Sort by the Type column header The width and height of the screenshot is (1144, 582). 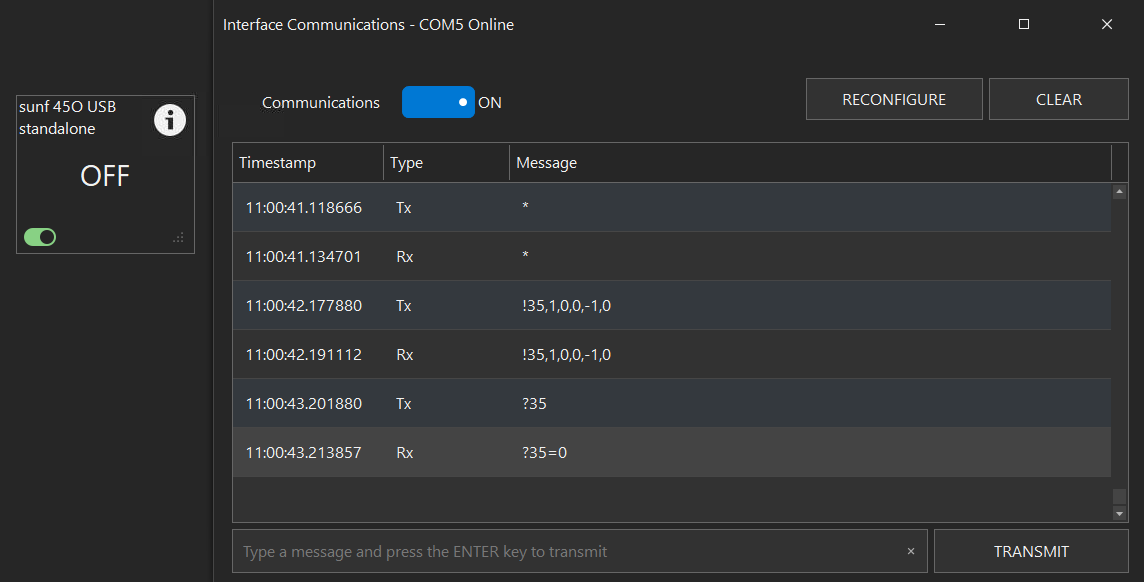click(x=446, y=163)
